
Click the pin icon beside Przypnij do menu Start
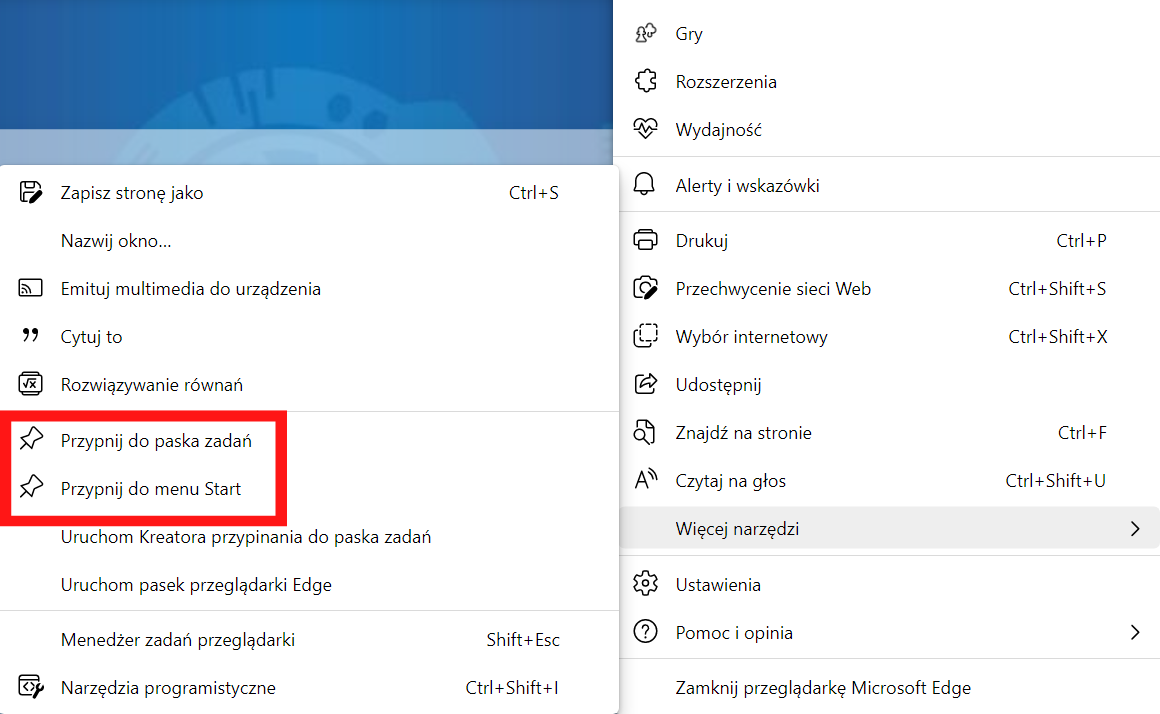(30, 488)
